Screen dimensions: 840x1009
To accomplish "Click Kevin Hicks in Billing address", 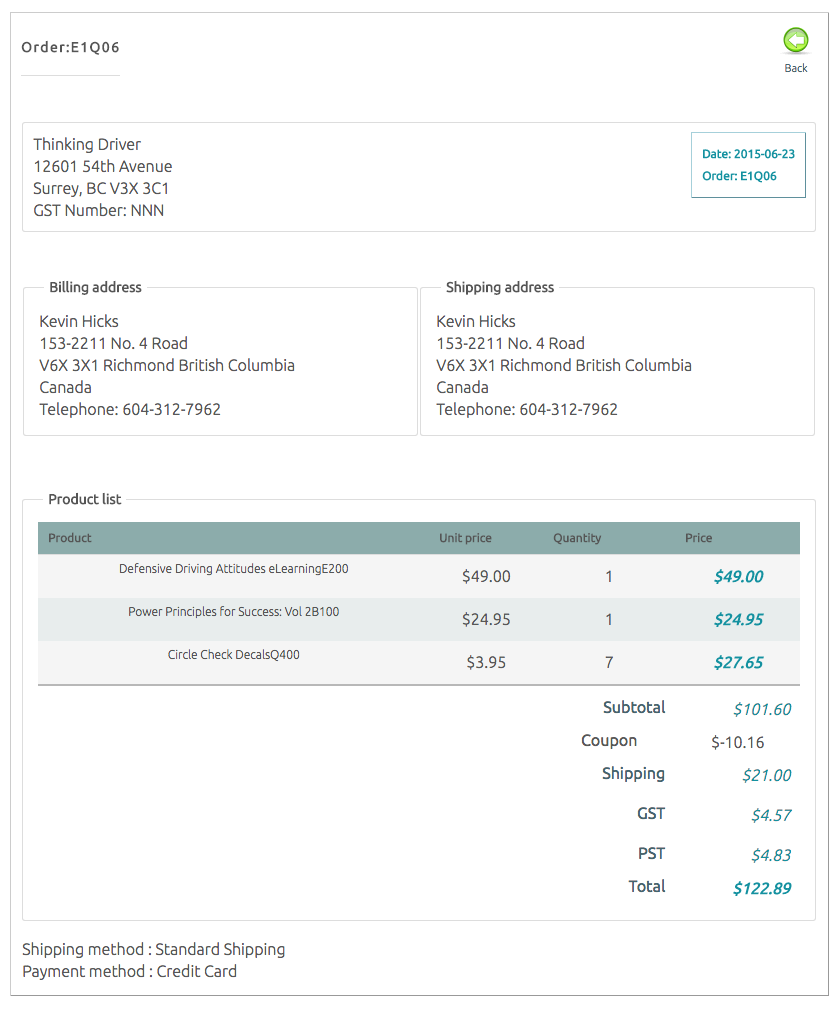I will [79, 321].
